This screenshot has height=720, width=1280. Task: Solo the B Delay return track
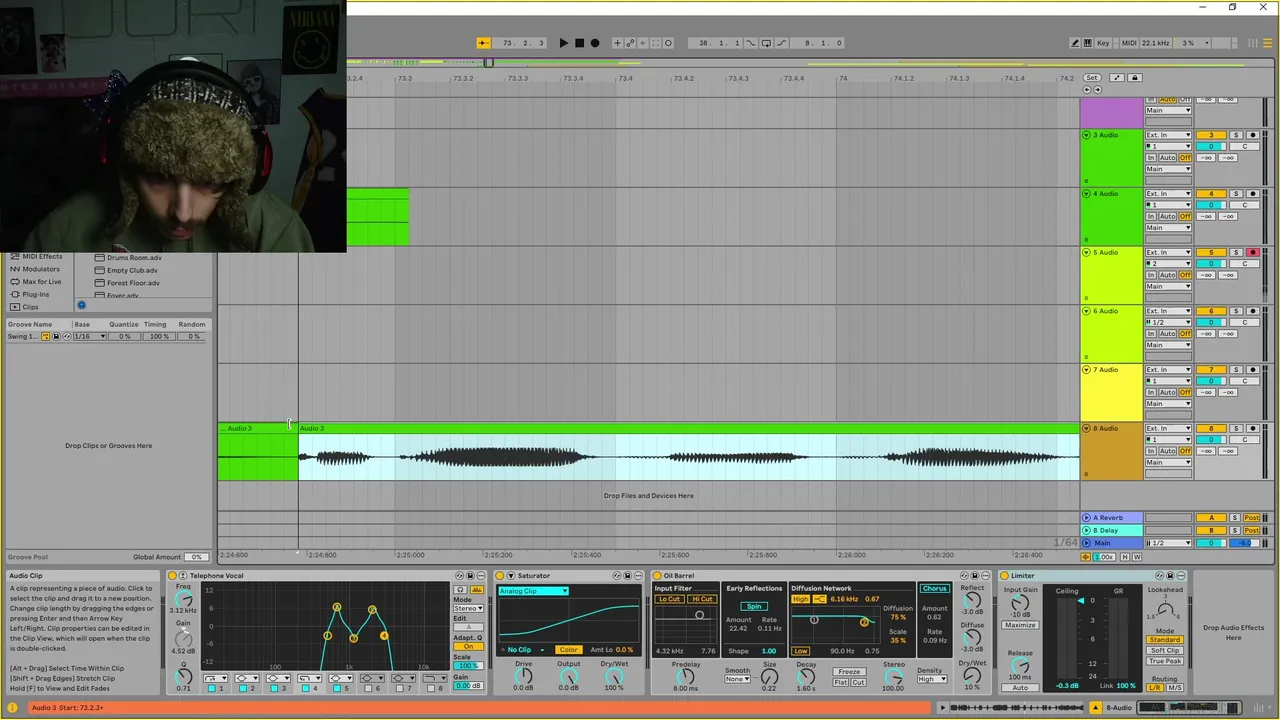(1236, 530)
